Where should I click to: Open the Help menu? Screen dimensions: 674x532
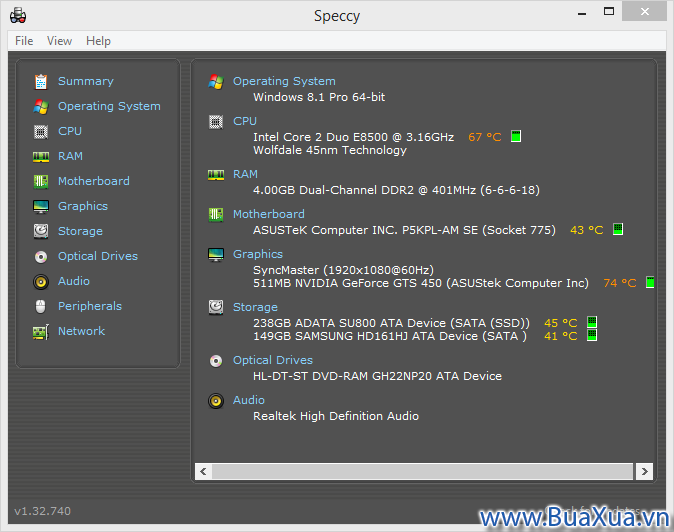[x=98, y=41]
